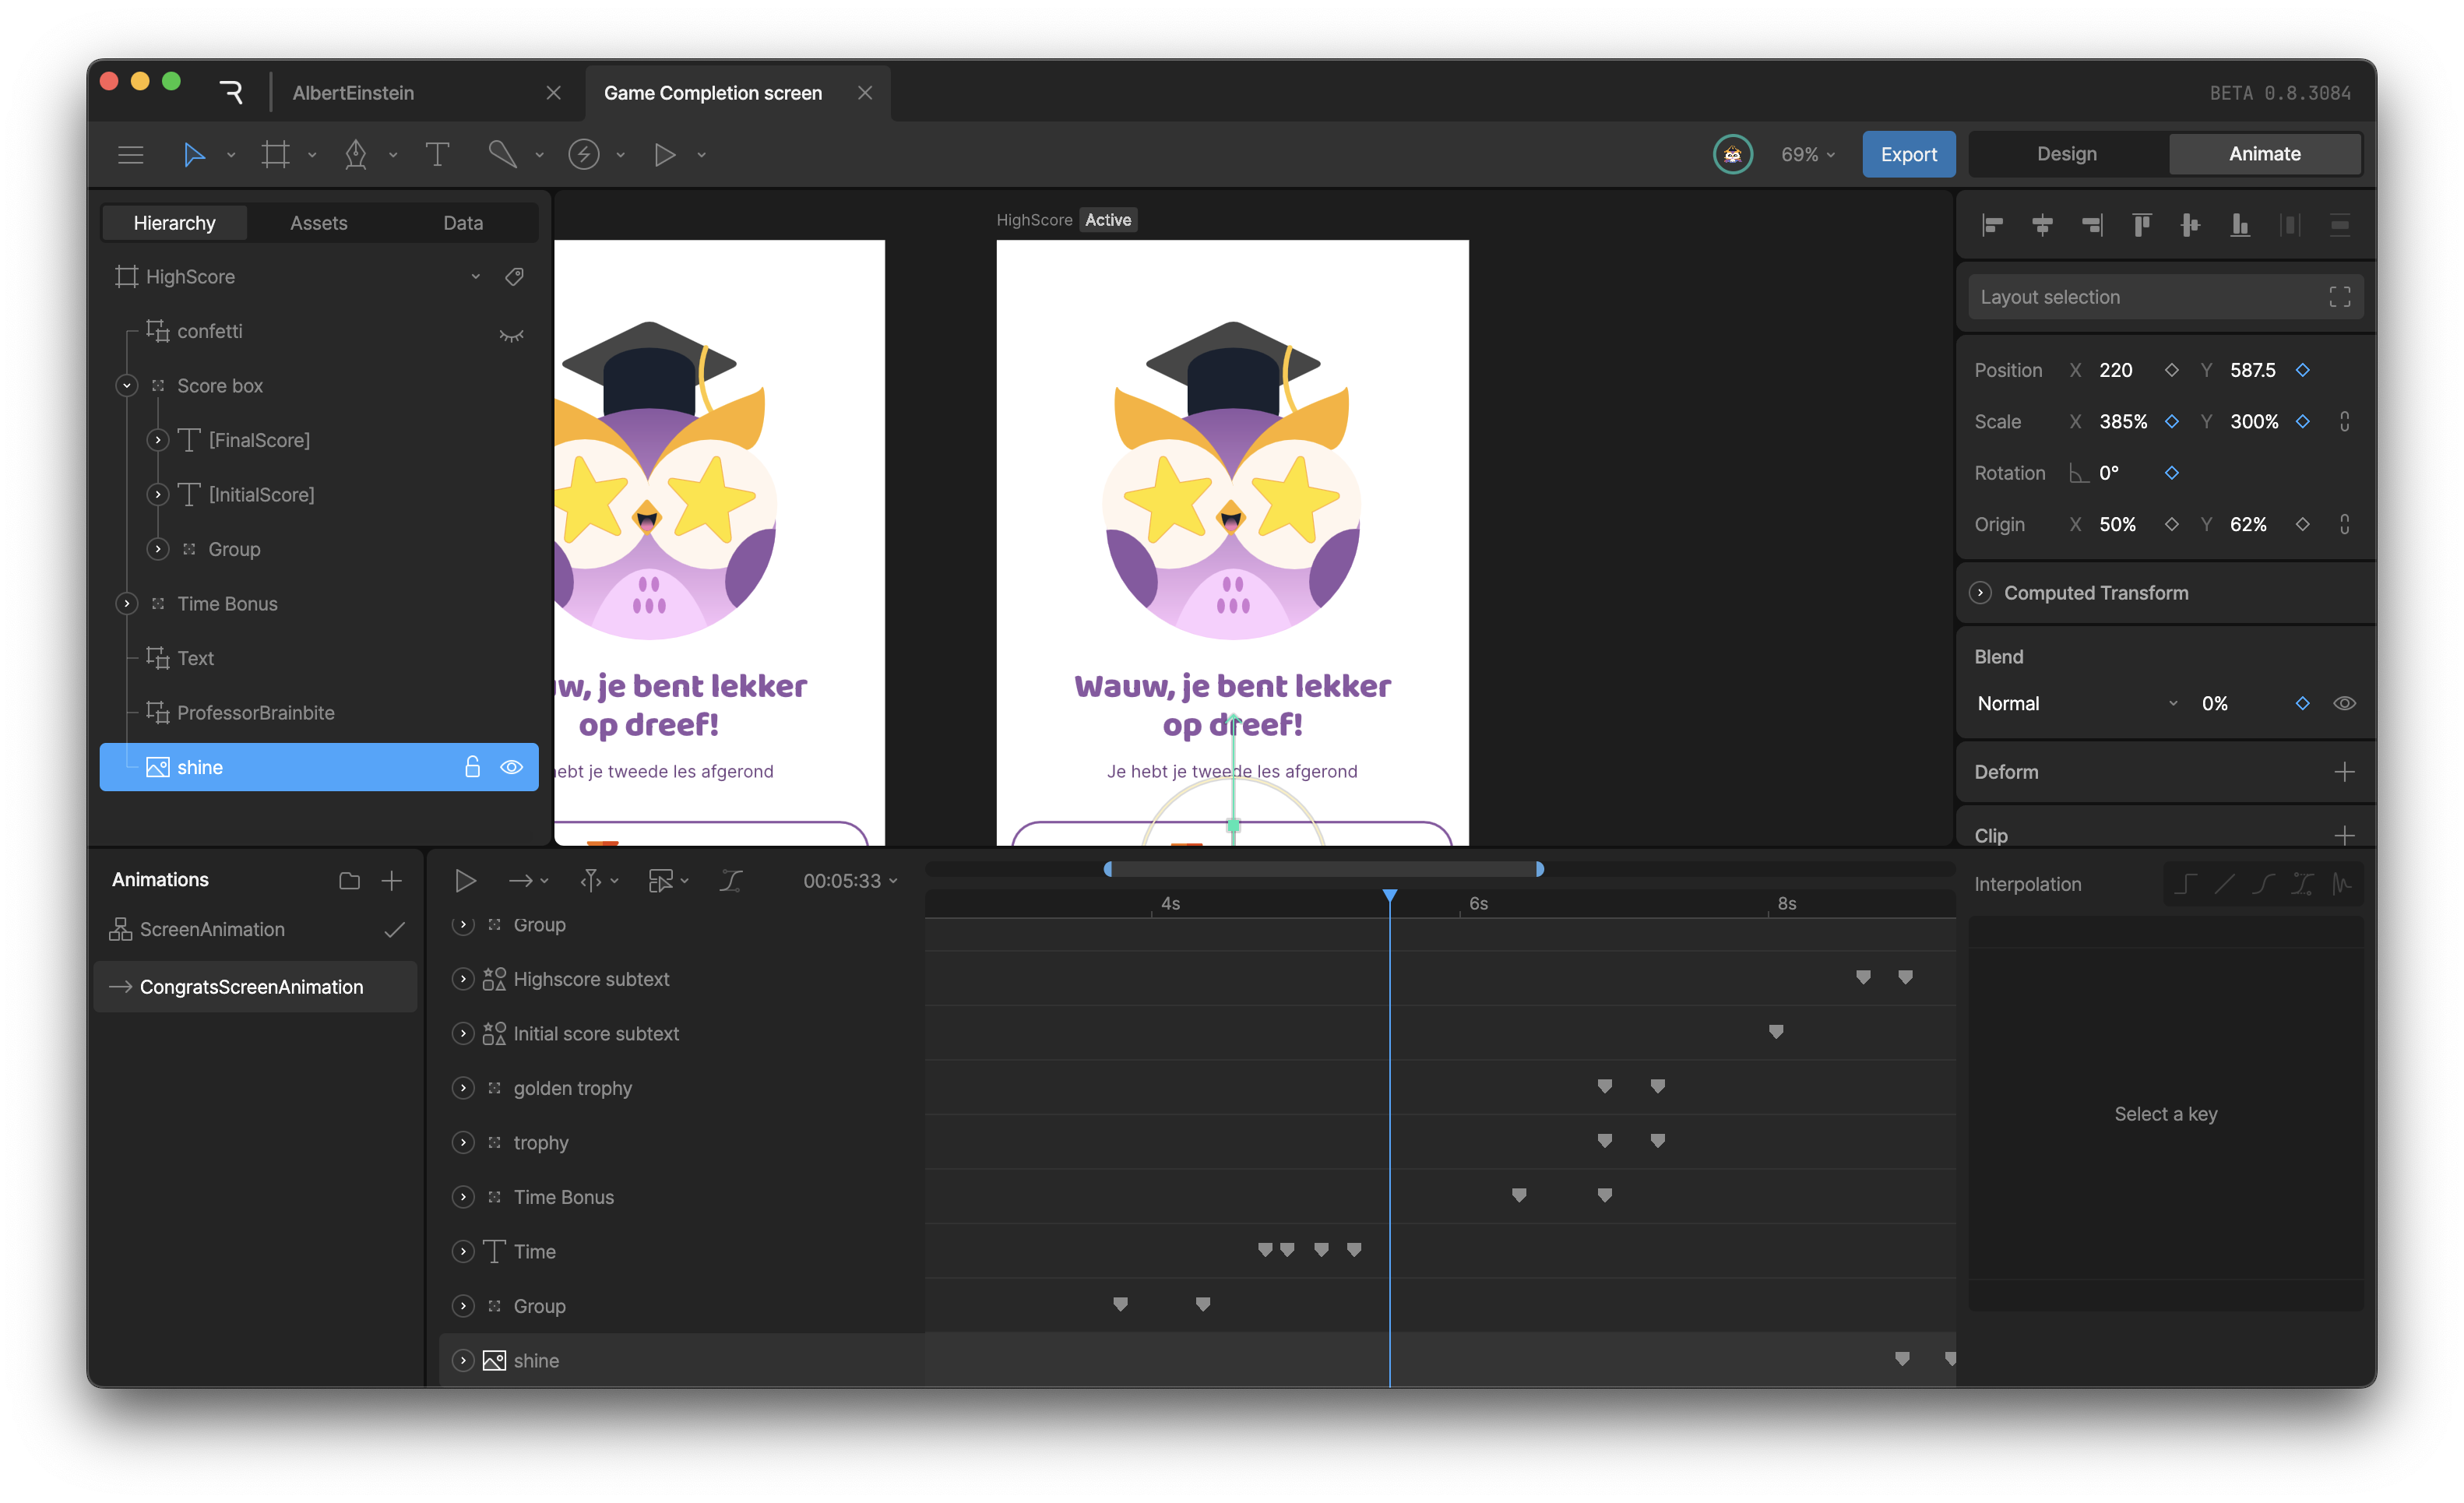Image resolution: width=2464 pixels, height=1503 pixels.
Task: Close the Game Completion screen tab
Action: point(865,93)
